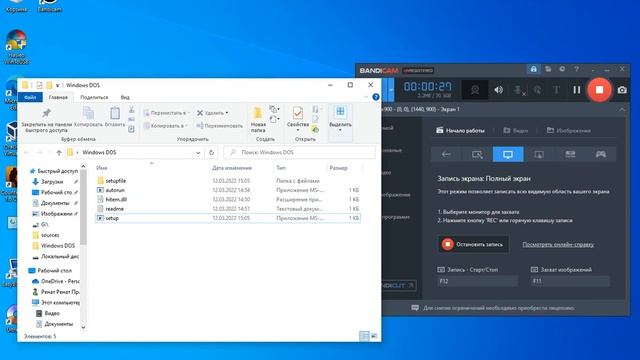Switch to the Видео tab in Bandicam
Screen dimensions: 640x360
516,130
